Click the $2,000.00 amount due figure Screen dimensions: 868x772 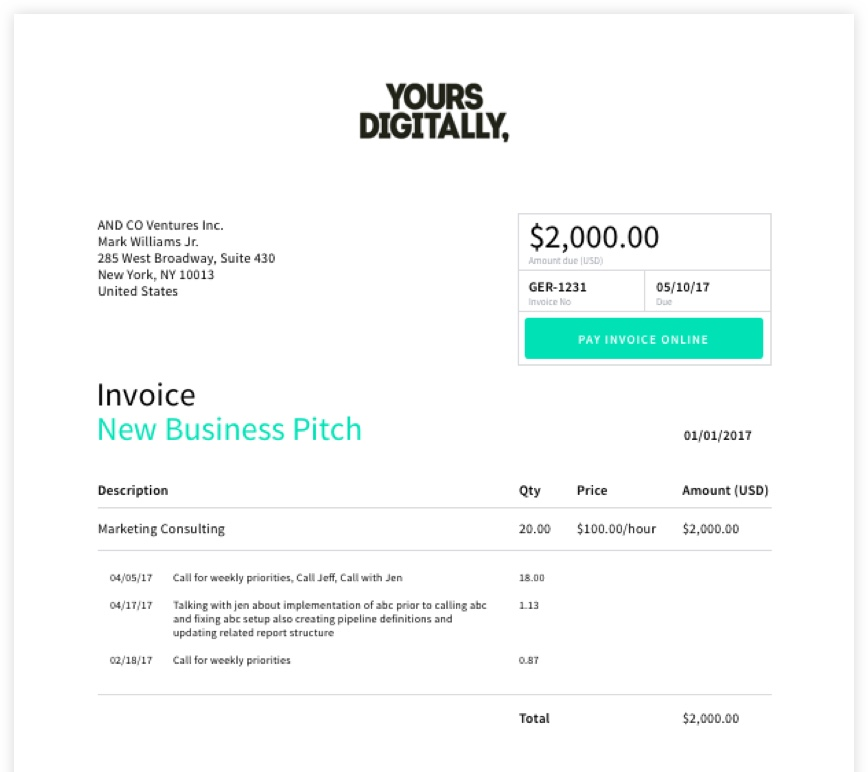tap(594, 237)
